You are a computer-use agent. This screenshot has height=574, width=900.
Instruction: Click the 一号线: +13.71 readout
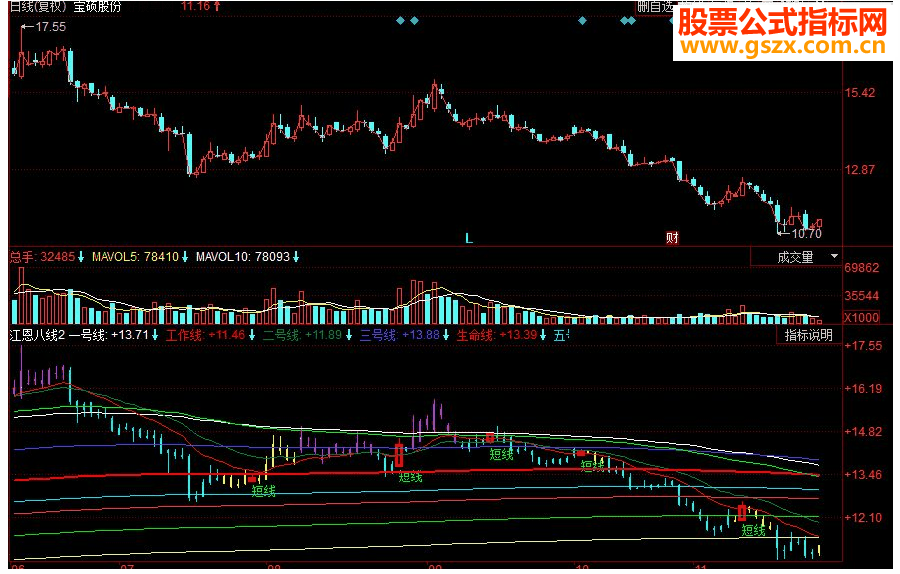pos(109,335)
